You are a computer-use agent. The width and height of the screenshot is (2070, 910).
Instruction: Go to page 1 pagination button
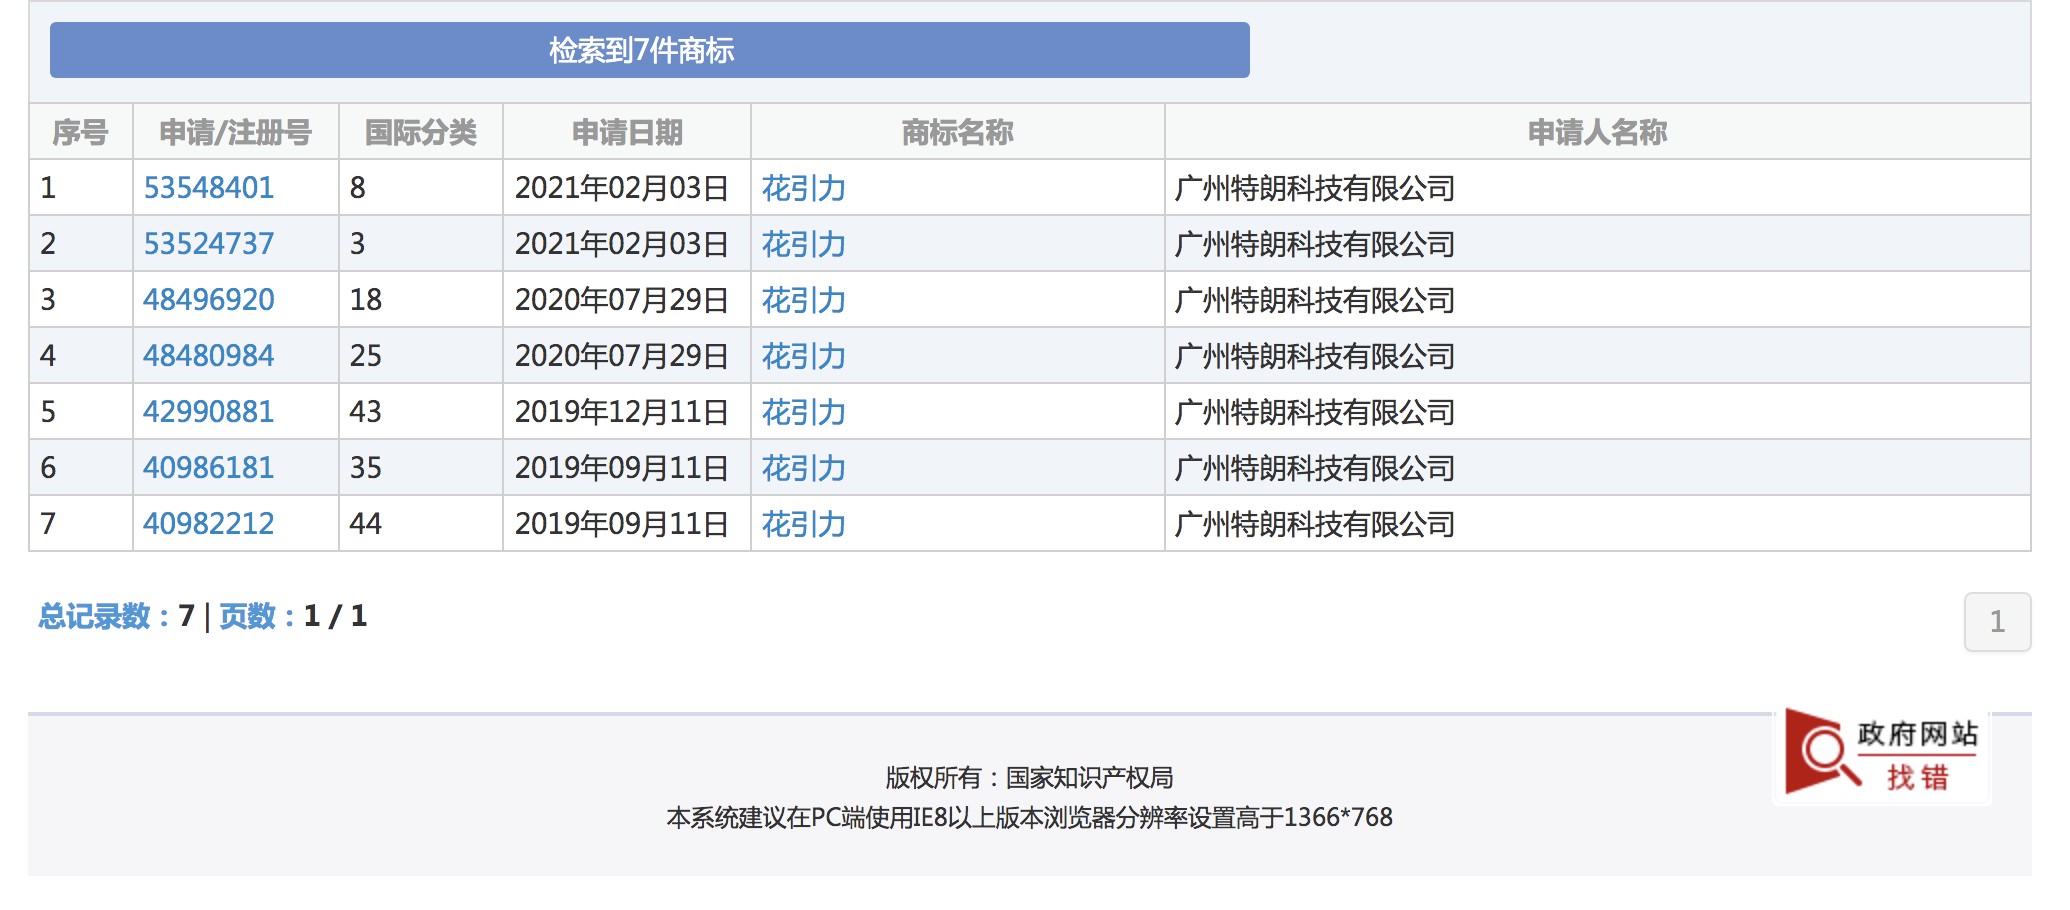1997,622
